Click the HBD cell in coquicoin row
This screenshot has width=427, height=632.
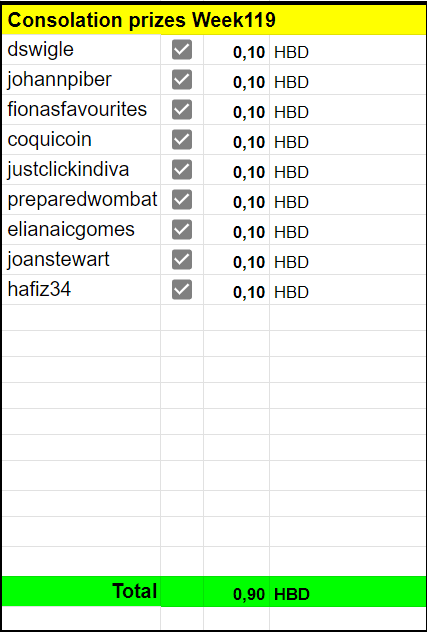(347, 139)
